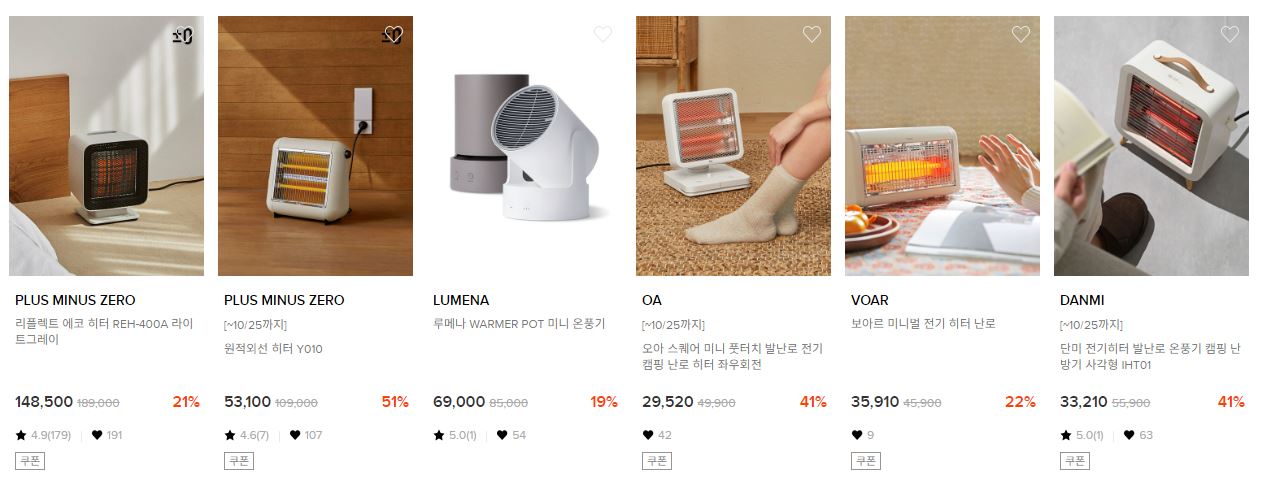Click the 쿠폰 badge under the first product
Screen dimensions: 1265x484
pyautogui.click(x=30, y=461)
